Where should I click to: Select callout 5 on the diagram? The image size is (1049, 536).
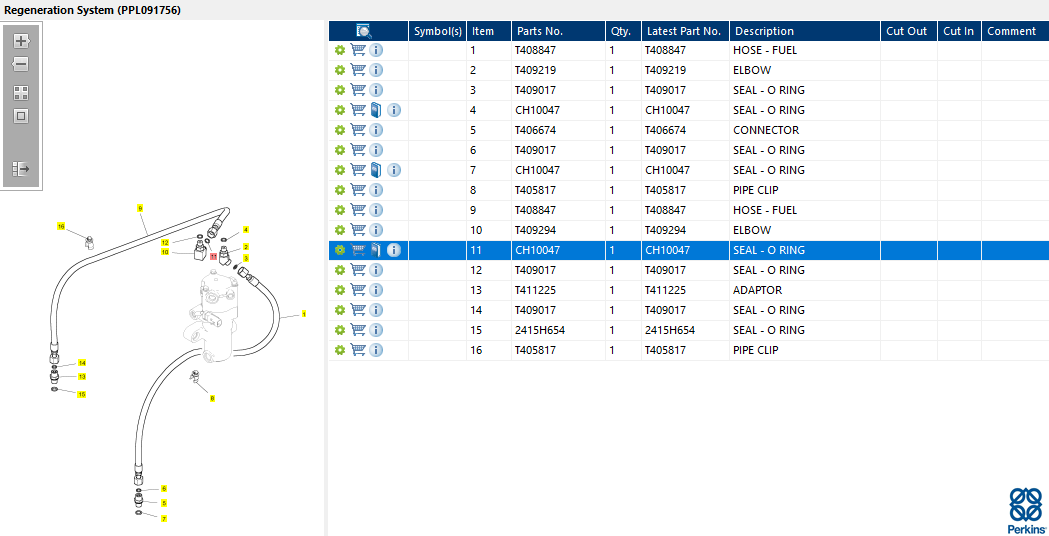[x=164, y=503]
